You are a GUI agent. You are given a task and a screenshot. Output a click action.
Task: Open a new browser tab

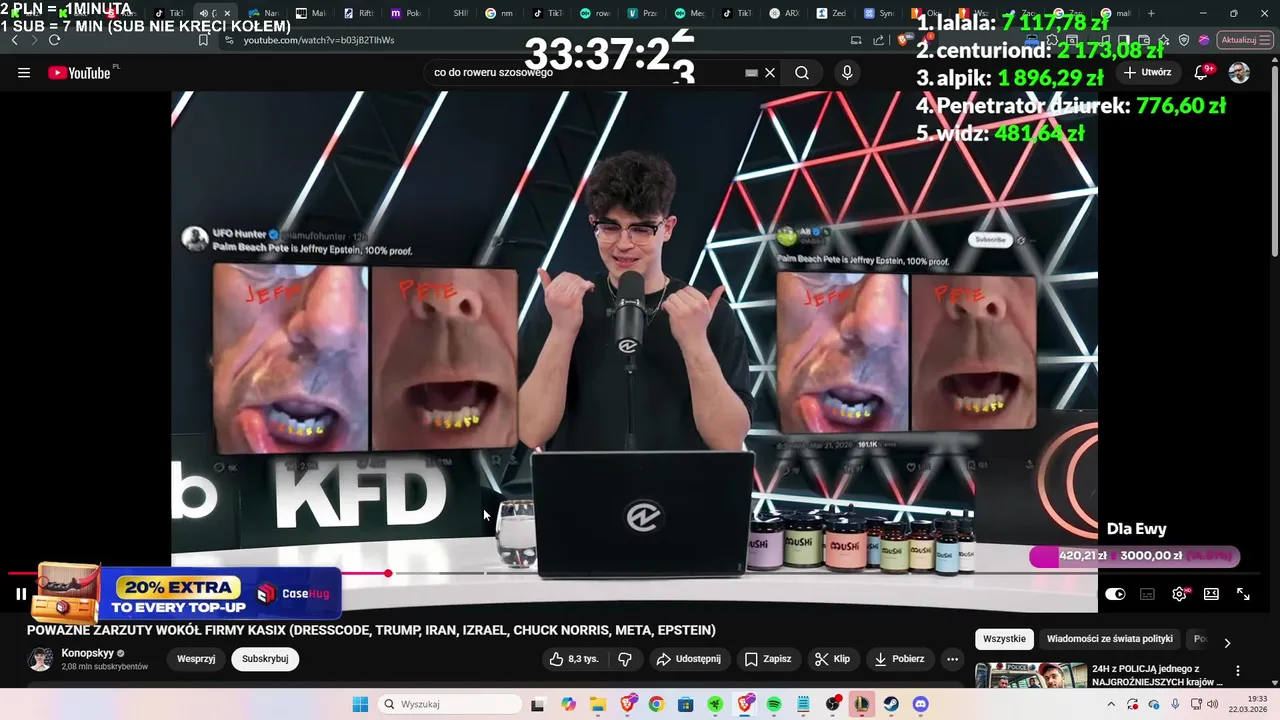1151,13
